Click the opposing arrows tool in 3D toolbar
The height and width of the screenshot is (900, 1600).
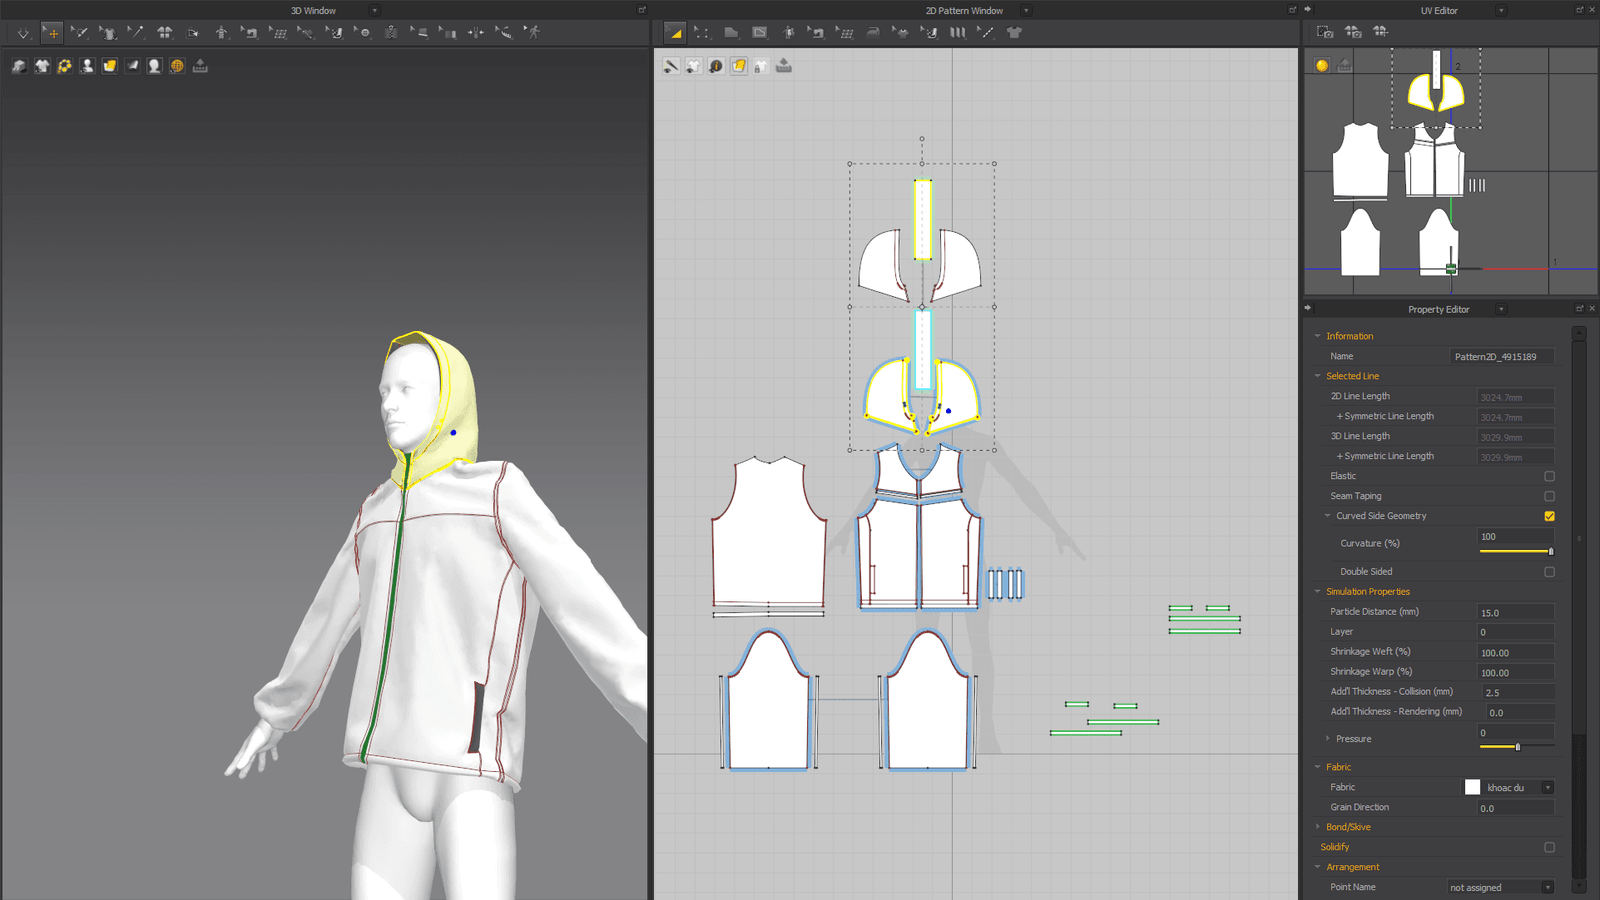point(476,32)
